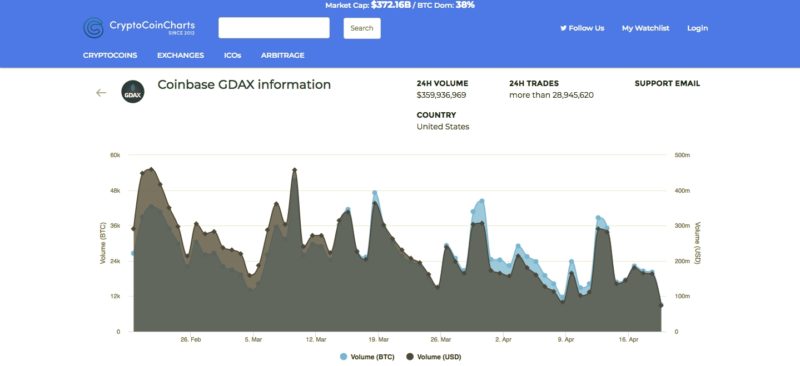Click the 5. Mar x-axis label
The width and height of the screenshot is (800, 366).
pos(254,339)
